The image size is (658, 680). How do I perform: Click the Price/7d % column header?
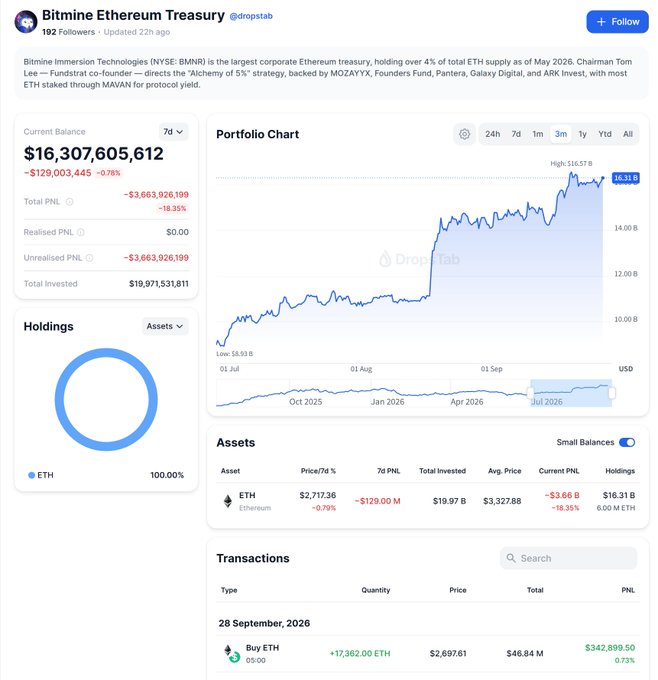click(318, 471)
